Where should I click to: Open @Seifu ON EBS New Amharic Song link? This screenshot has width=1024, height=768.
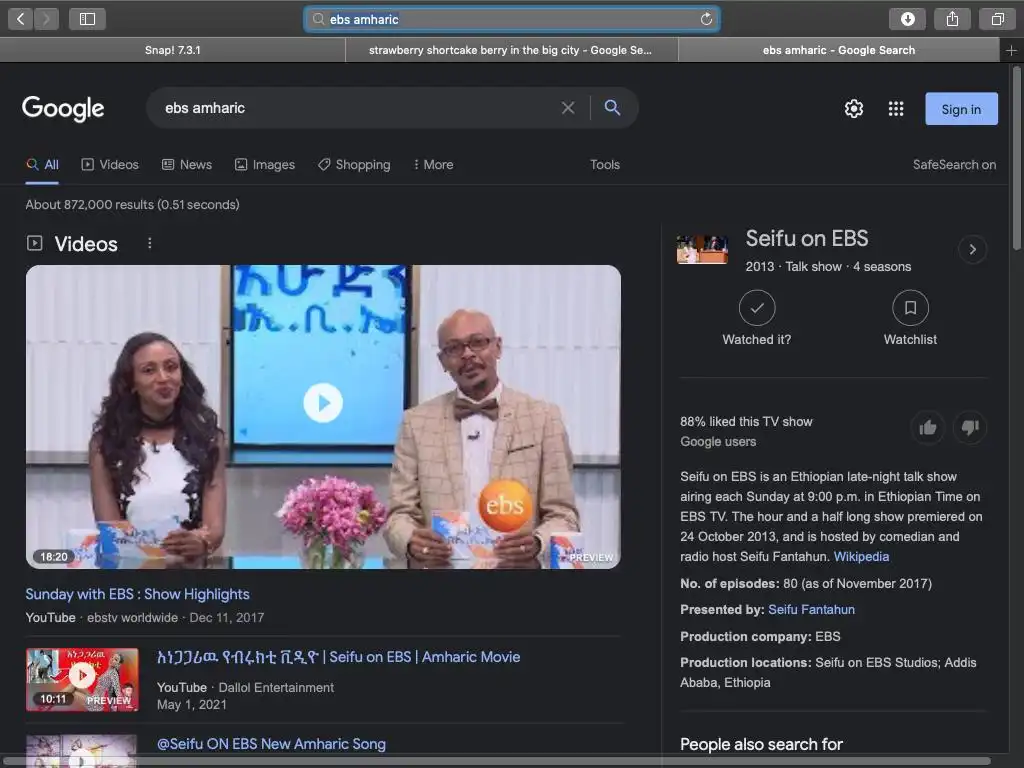(x=271, y=744)
